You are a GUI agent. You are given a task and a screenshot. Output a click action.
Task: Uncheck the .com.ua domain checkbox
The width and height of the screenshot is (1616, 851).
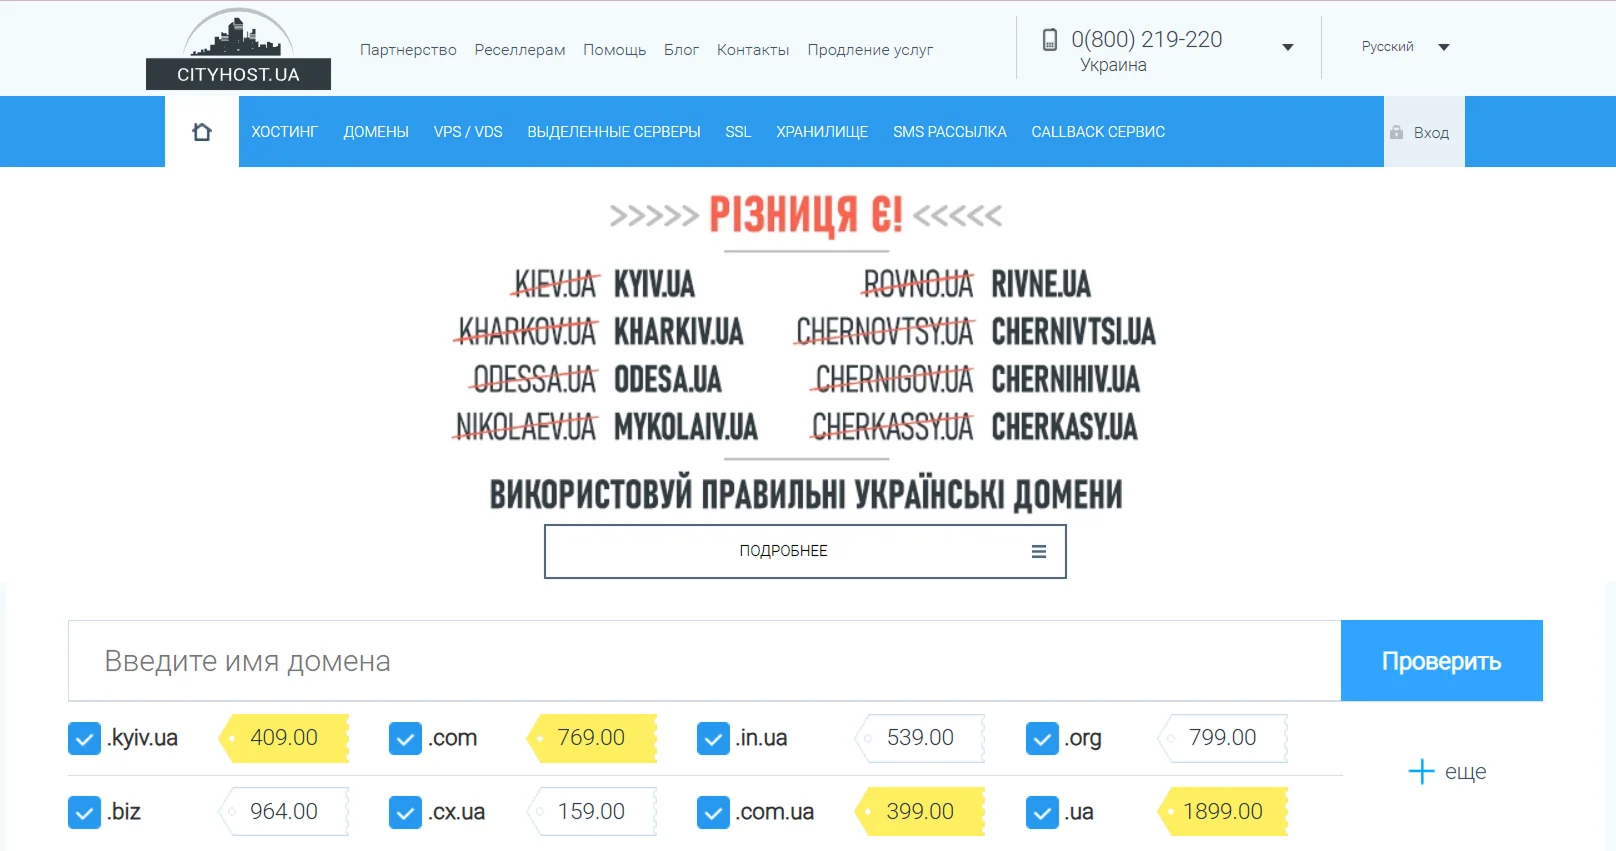point(713,812)
